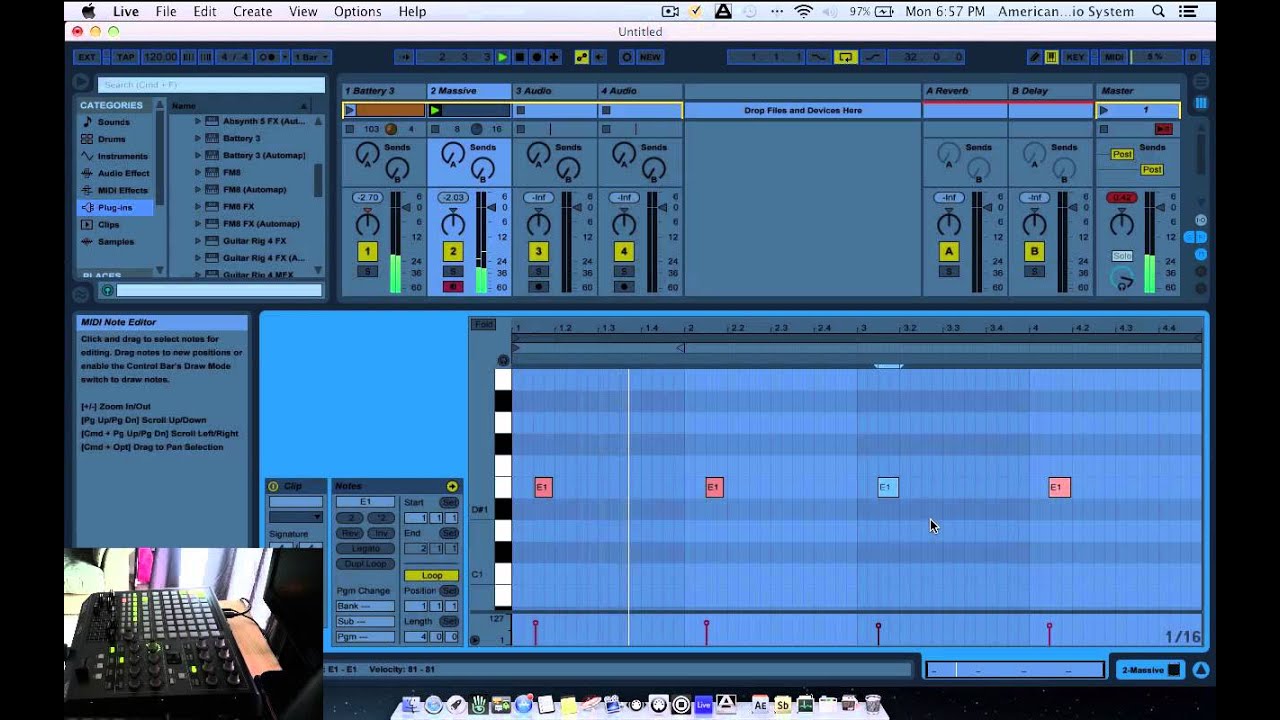Toggle the Punch-In switch

click(x=819, y=57)
